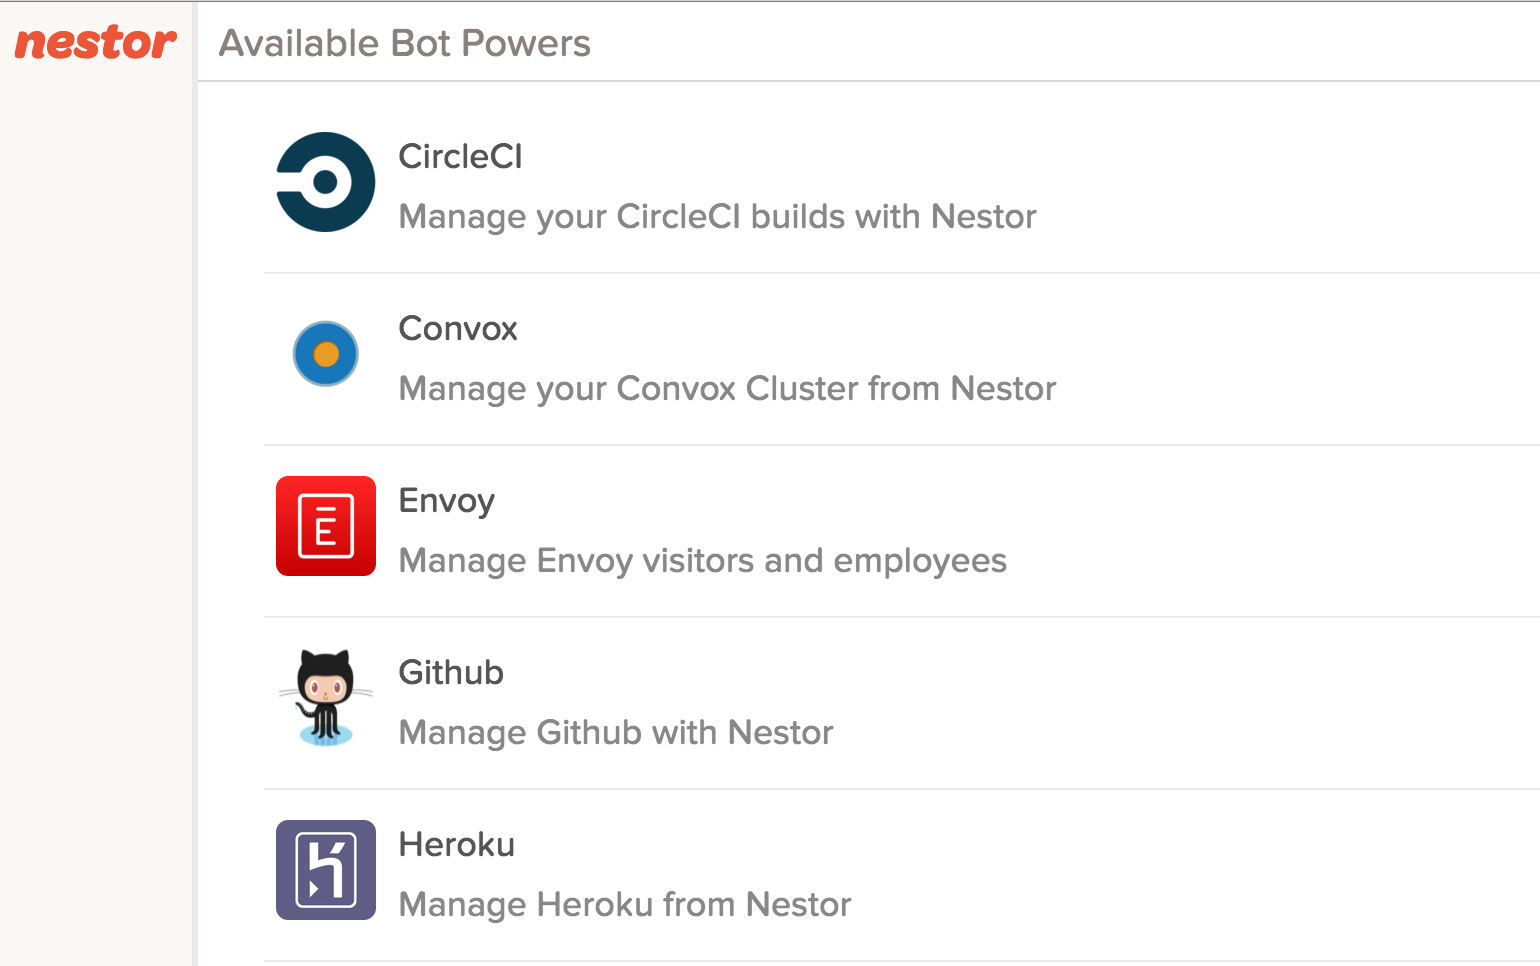Click 'Manage Github with Nestor' description
Screen dimensions: 1540x966
click(x=615, y=733)
